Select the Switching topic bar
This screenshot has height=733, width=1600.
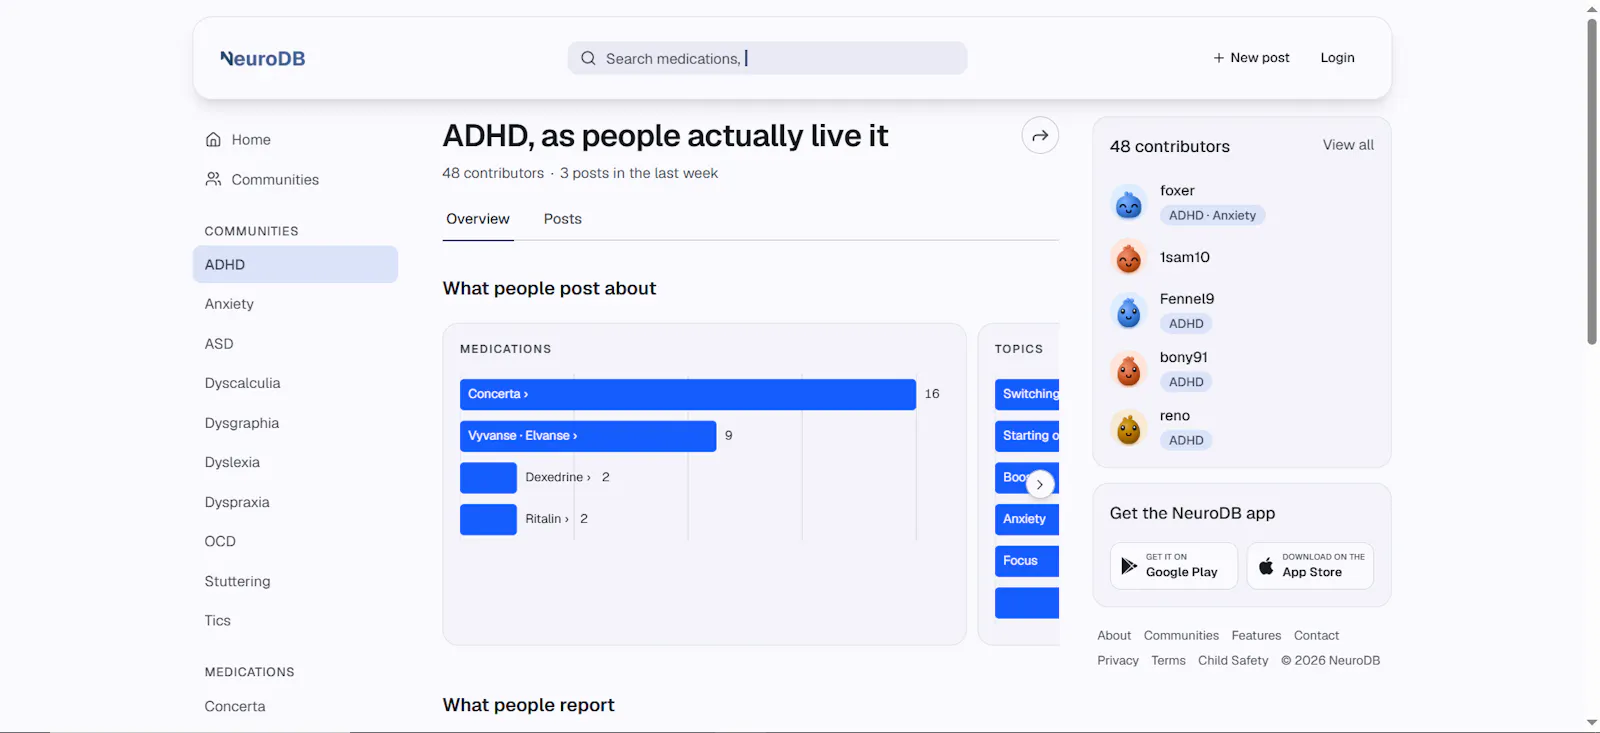coord(1027,394)
